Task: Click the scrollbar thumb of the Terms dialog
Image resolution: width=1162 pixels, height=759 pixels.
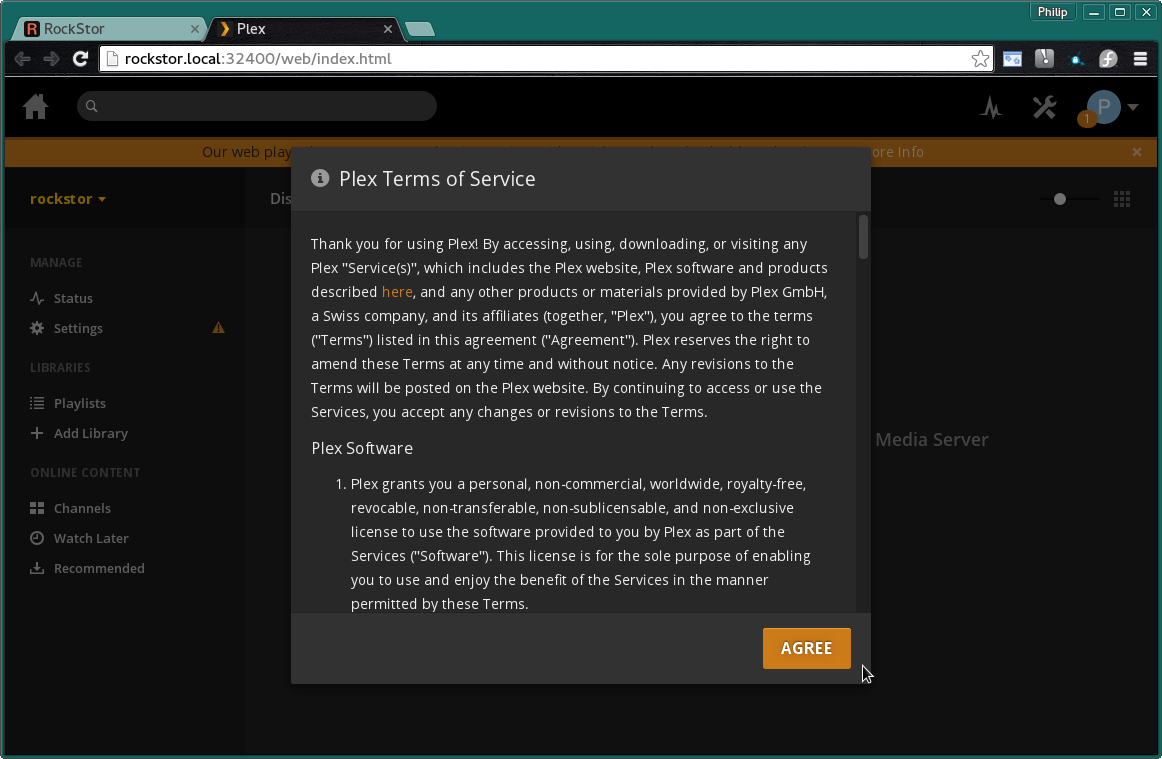Action: pos(863,237)
